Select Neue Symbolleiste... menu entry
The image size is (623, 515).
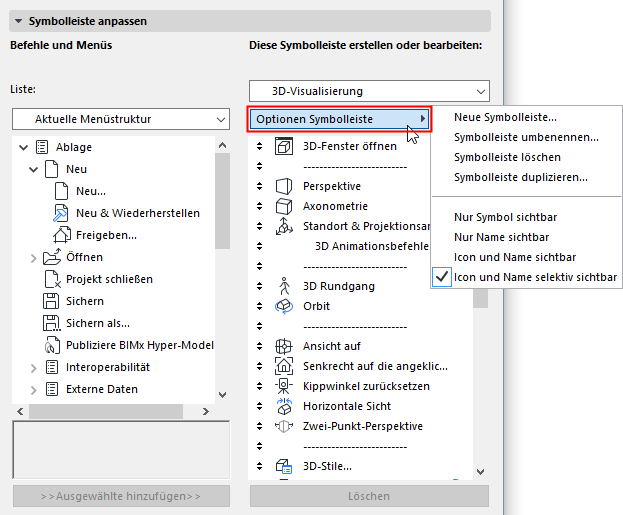pos(505,117)
